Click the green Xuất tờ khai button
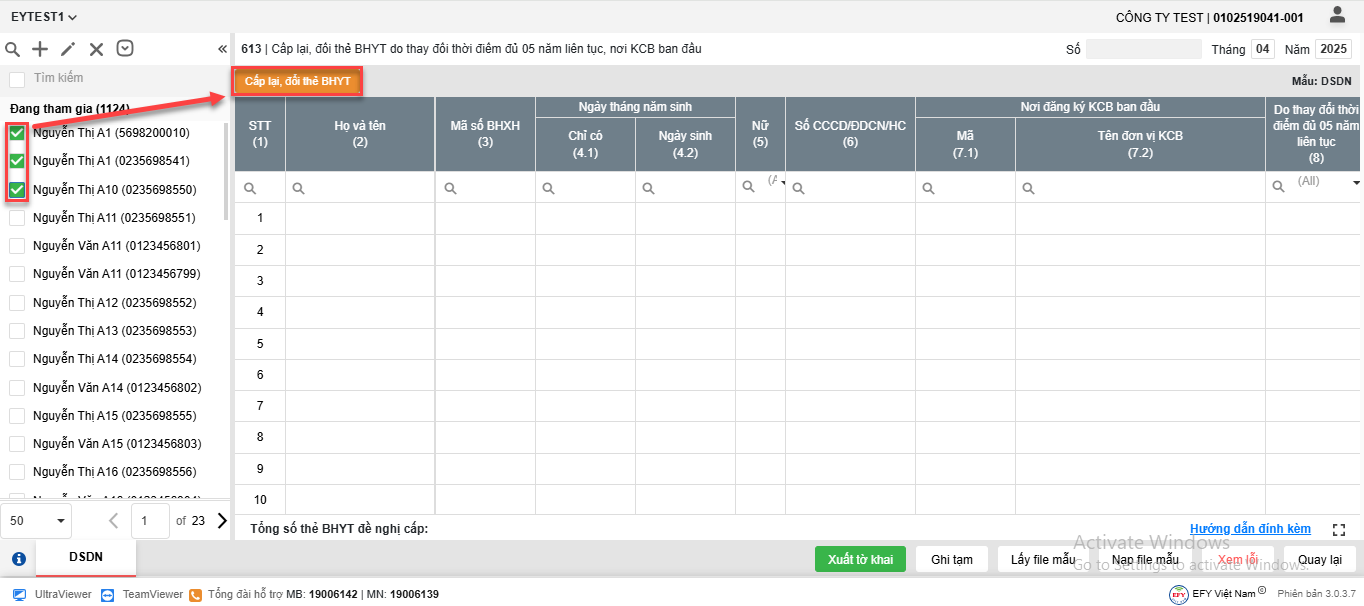 click(x=860, y=559)
